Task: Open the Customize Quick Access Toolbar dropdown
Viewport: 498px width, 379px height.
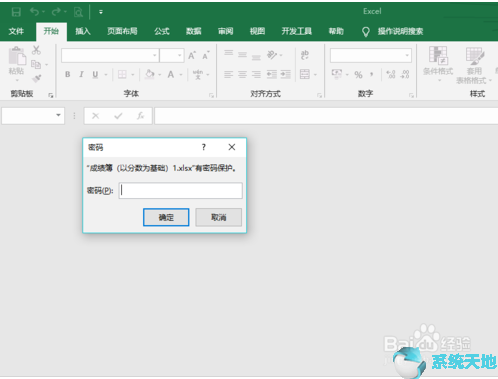Action: [x=101, y=12]
